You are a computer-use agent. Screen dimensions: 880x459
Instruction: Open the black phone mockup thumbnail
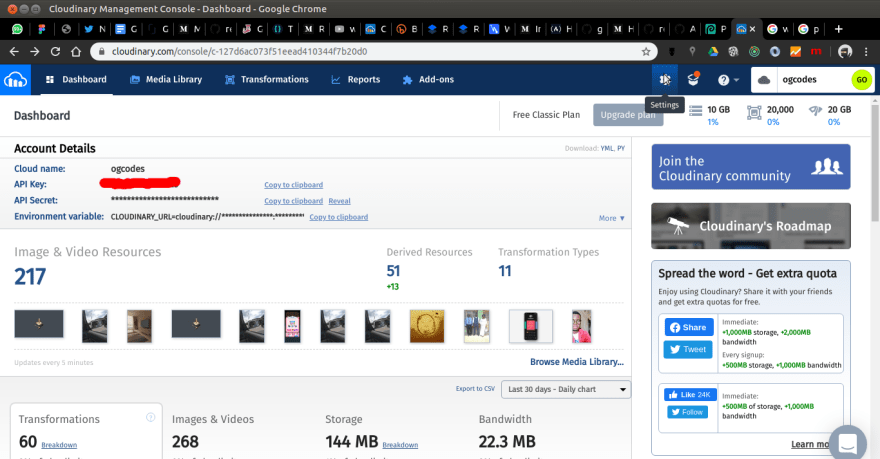(530, 326)
